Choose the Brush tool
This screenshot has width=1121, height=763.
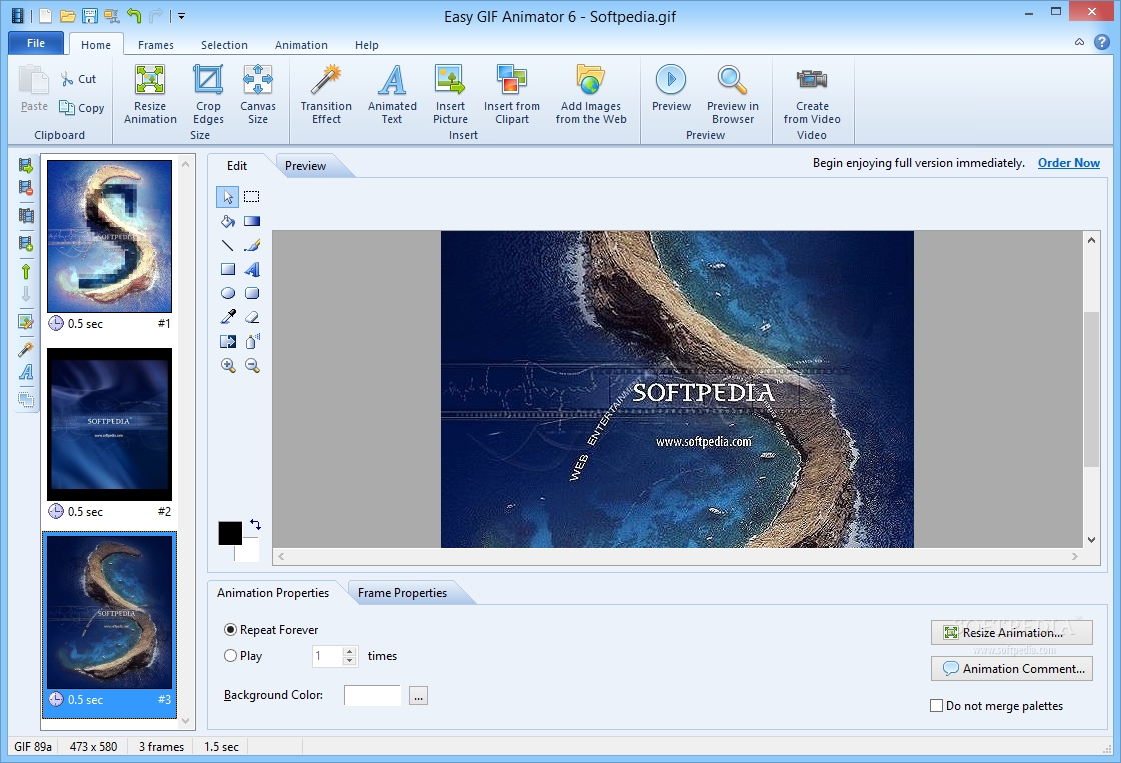tap(252, 245)
